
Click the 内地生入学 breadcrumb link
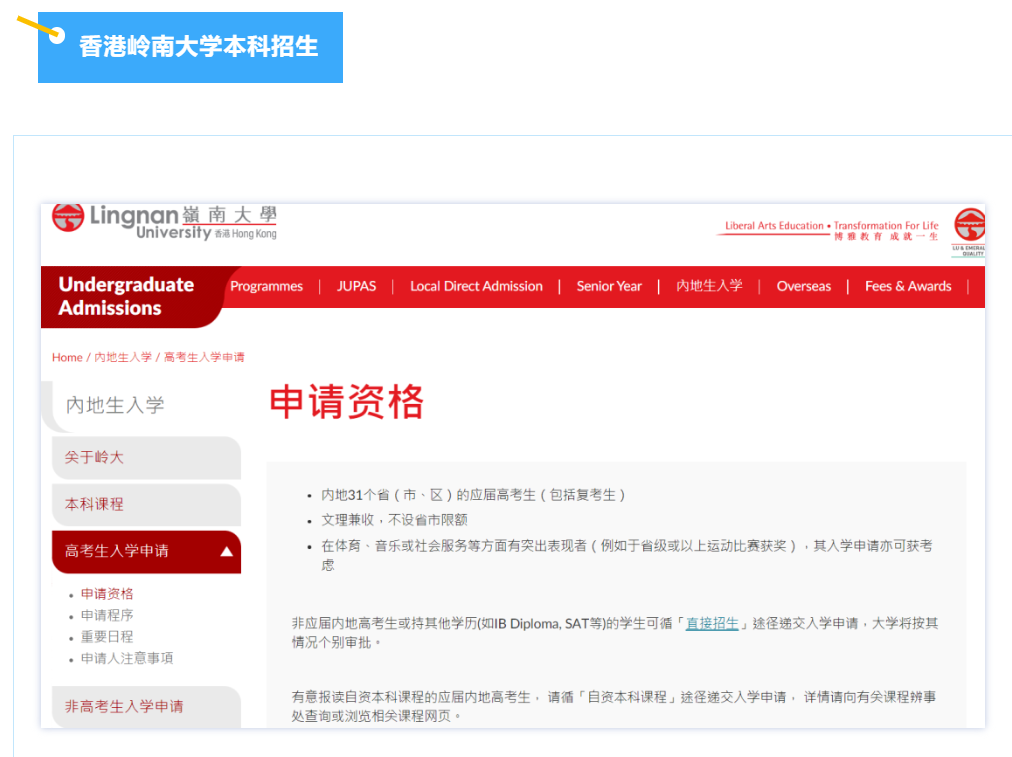[123, 357]
